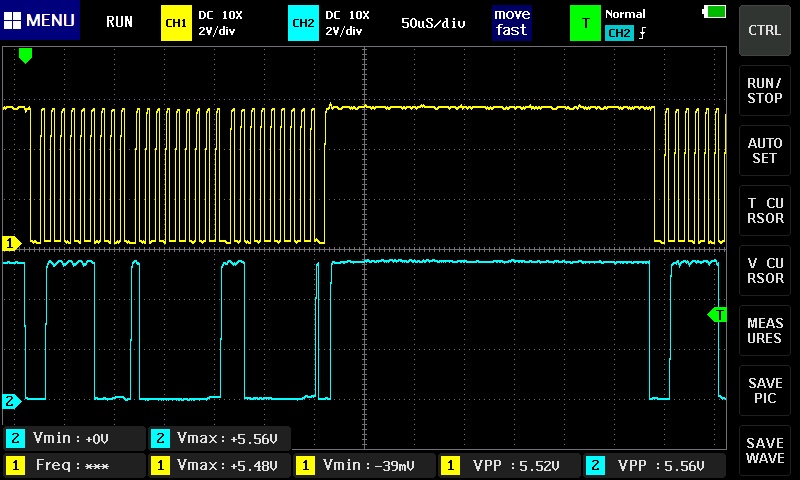The image size is (800, 480).
Task: Open CH2 DC 10X 2V/div settings
Action: coord(347,23)
